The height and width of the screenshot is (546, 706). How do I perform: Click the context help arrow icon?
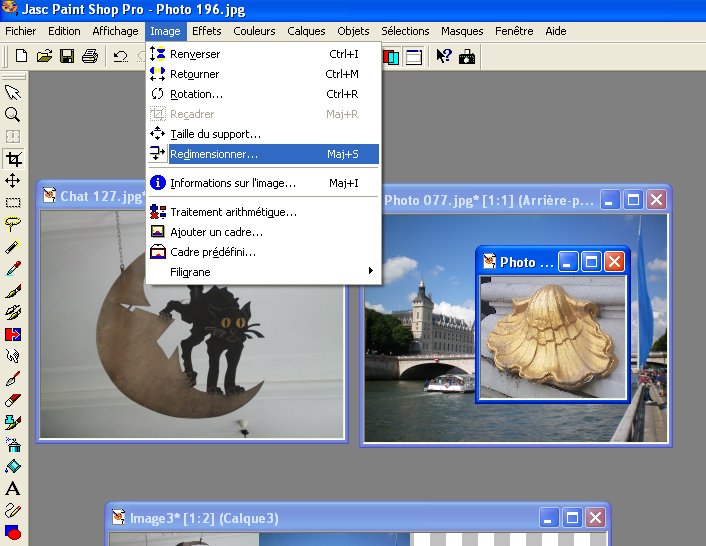(x=444, y=56)
